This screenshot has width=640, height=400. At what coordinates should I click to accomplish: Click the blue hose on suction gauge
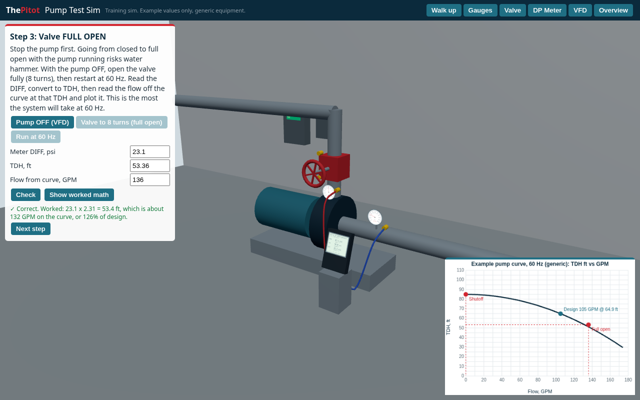367,257
